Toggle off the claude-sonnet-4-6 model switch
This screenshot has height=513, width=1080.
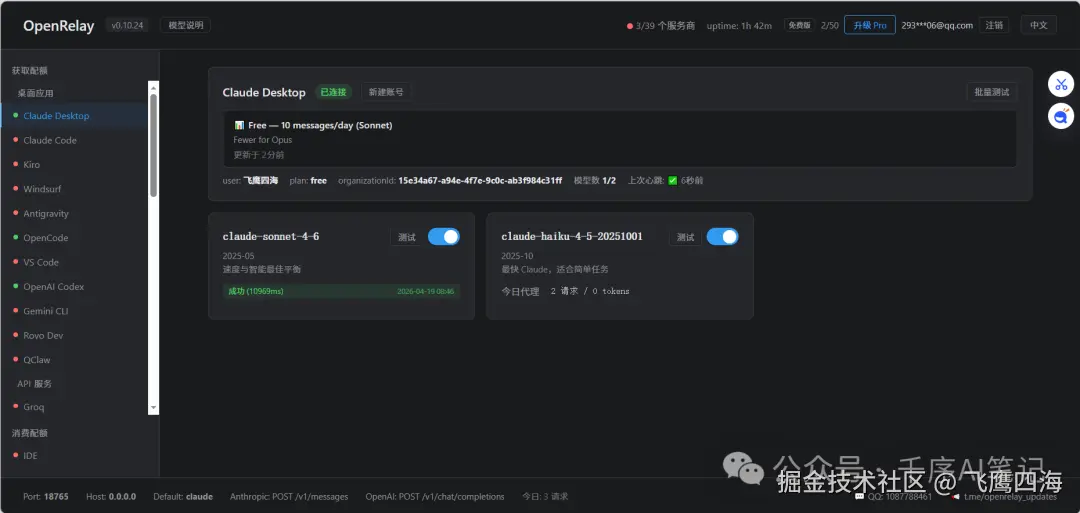444,237
